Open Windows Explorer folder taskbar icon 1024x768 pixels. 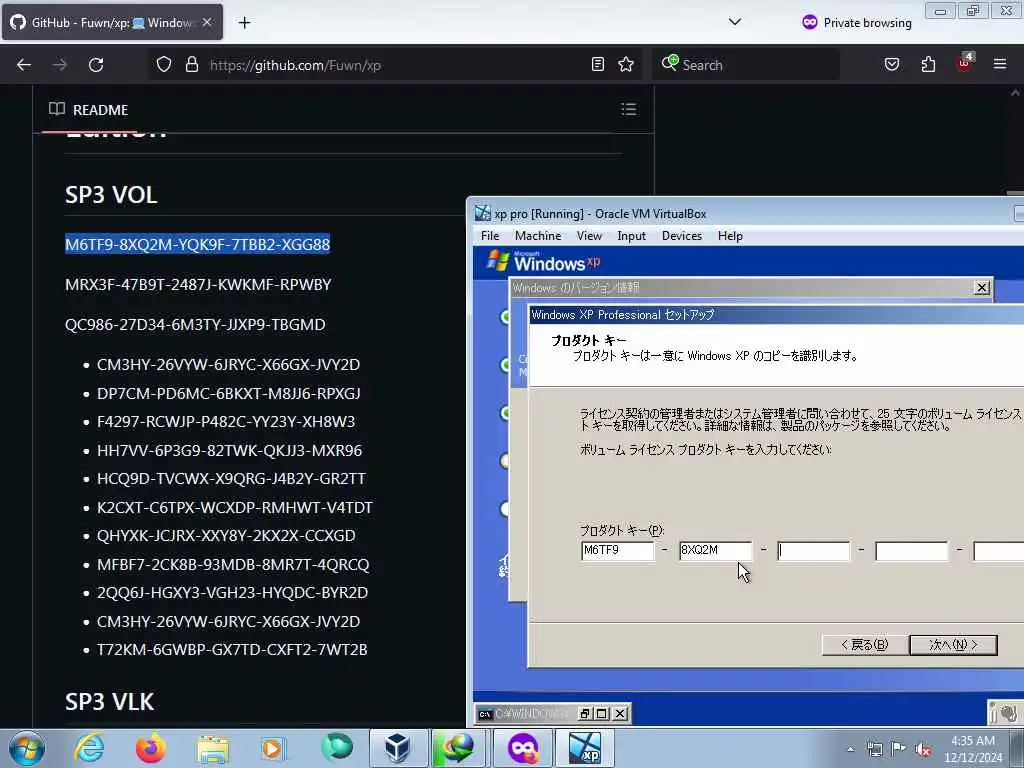212,749
